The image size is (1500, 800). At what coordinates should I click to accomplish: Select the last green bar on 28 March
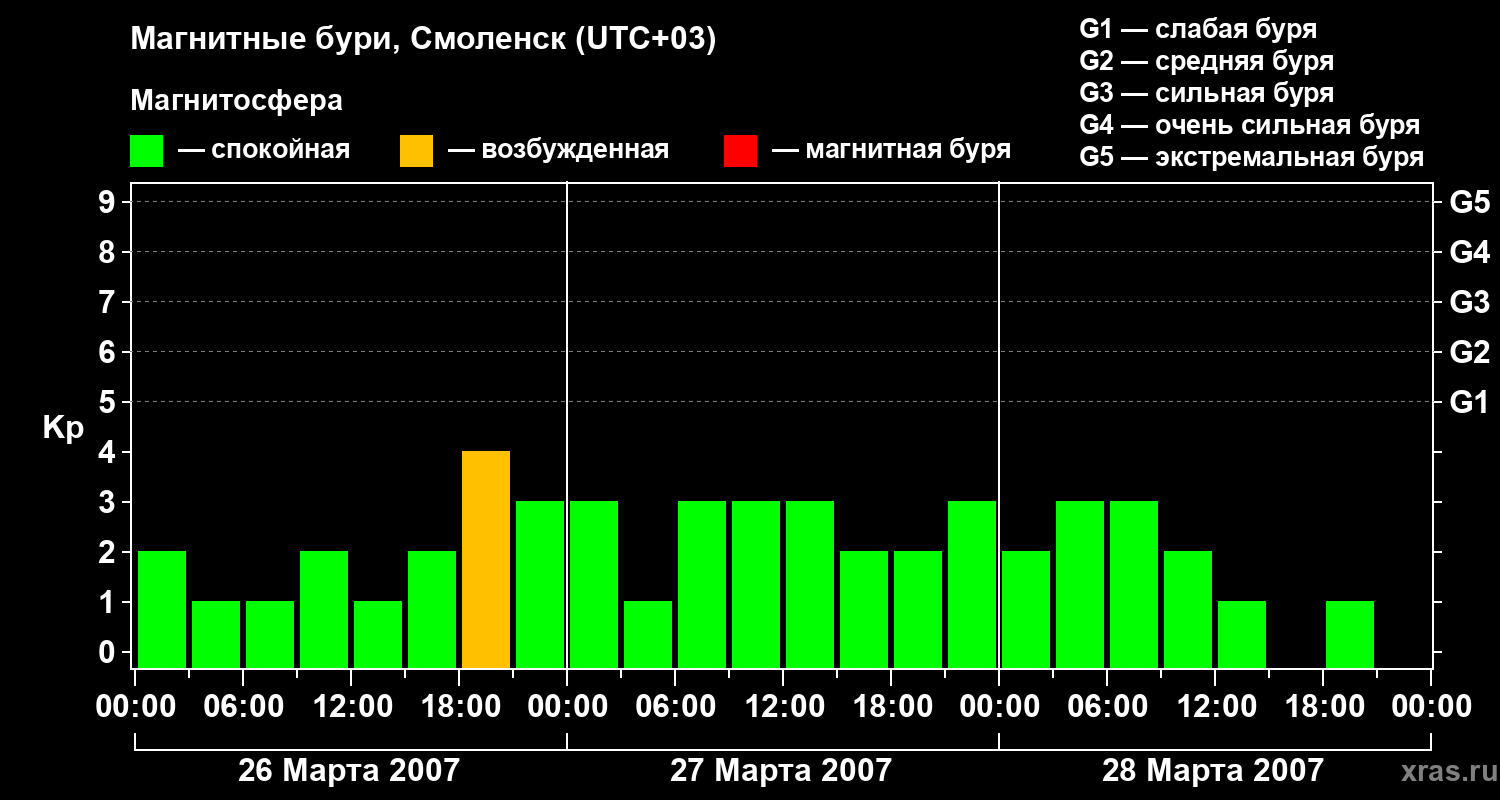tap(1350, 635)
